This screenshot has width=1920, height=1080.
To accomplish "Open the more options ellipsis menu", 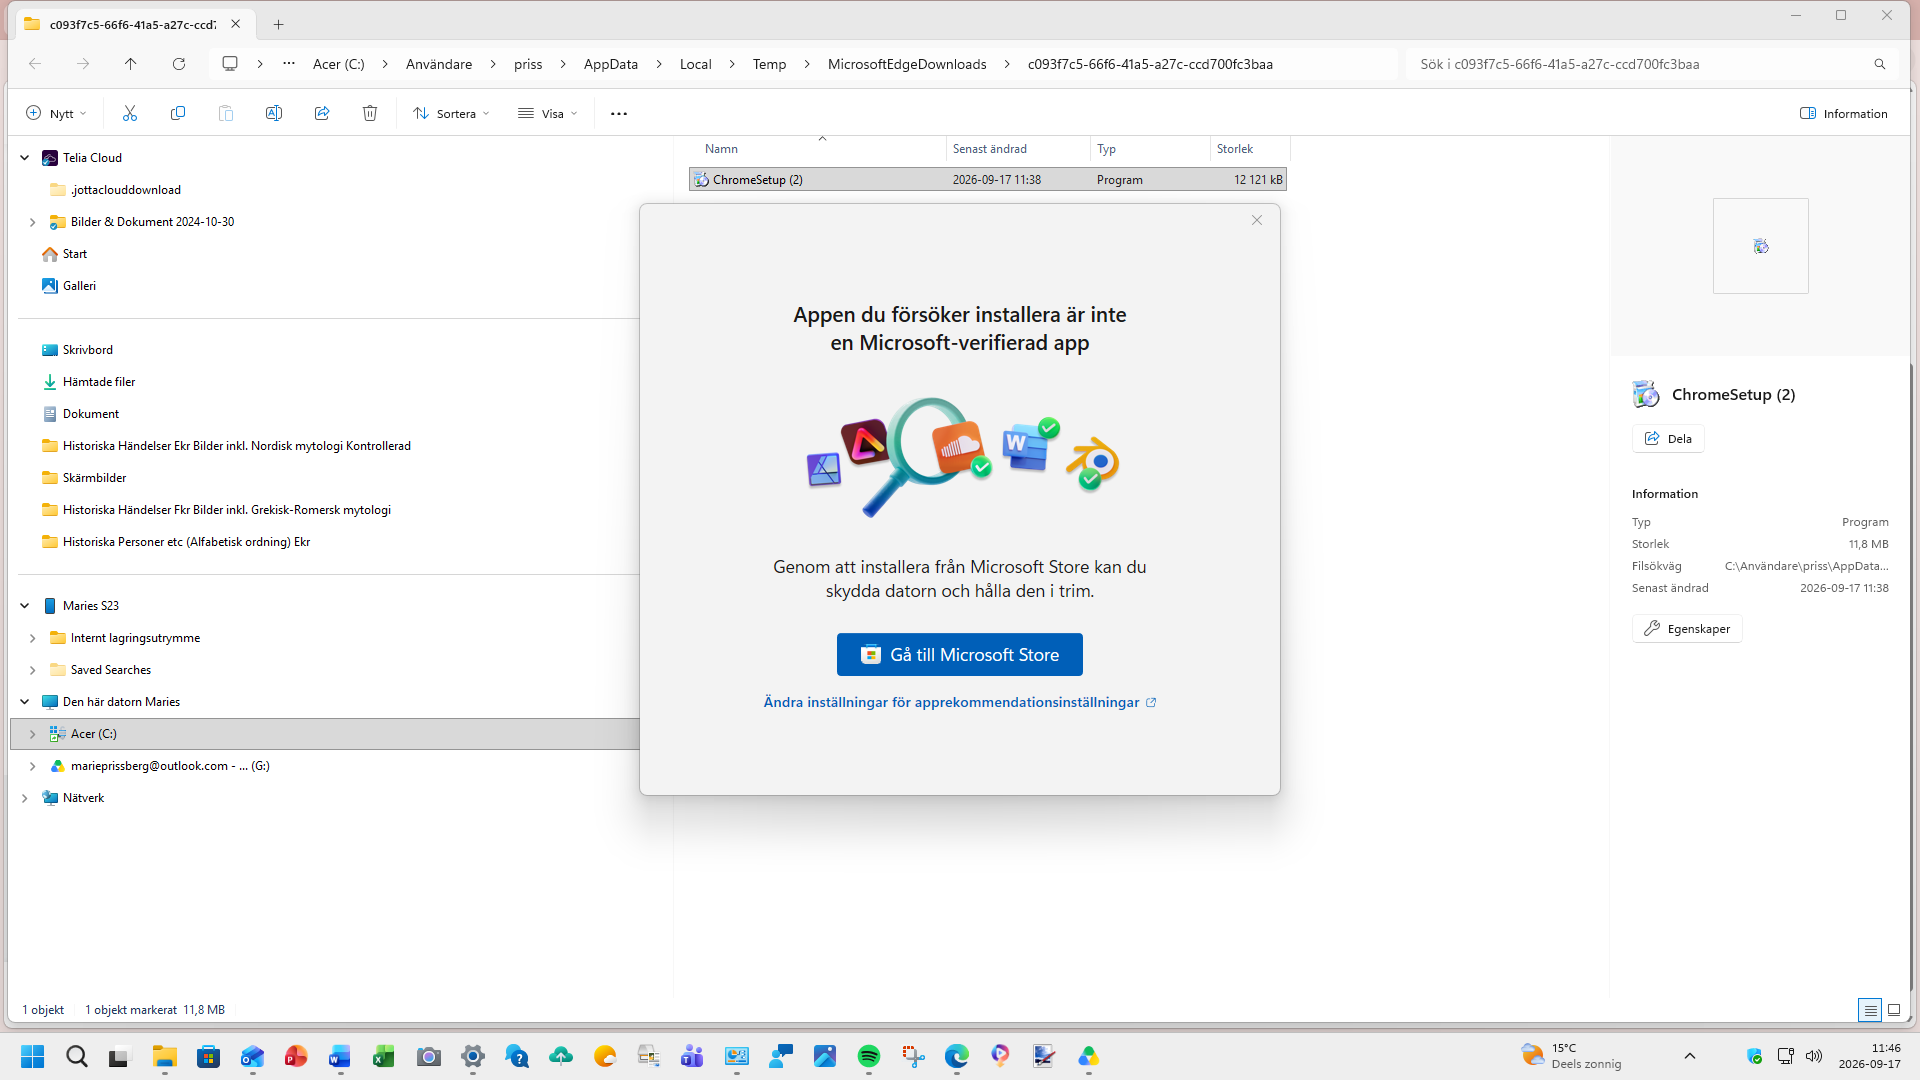I will click(619, 114).
